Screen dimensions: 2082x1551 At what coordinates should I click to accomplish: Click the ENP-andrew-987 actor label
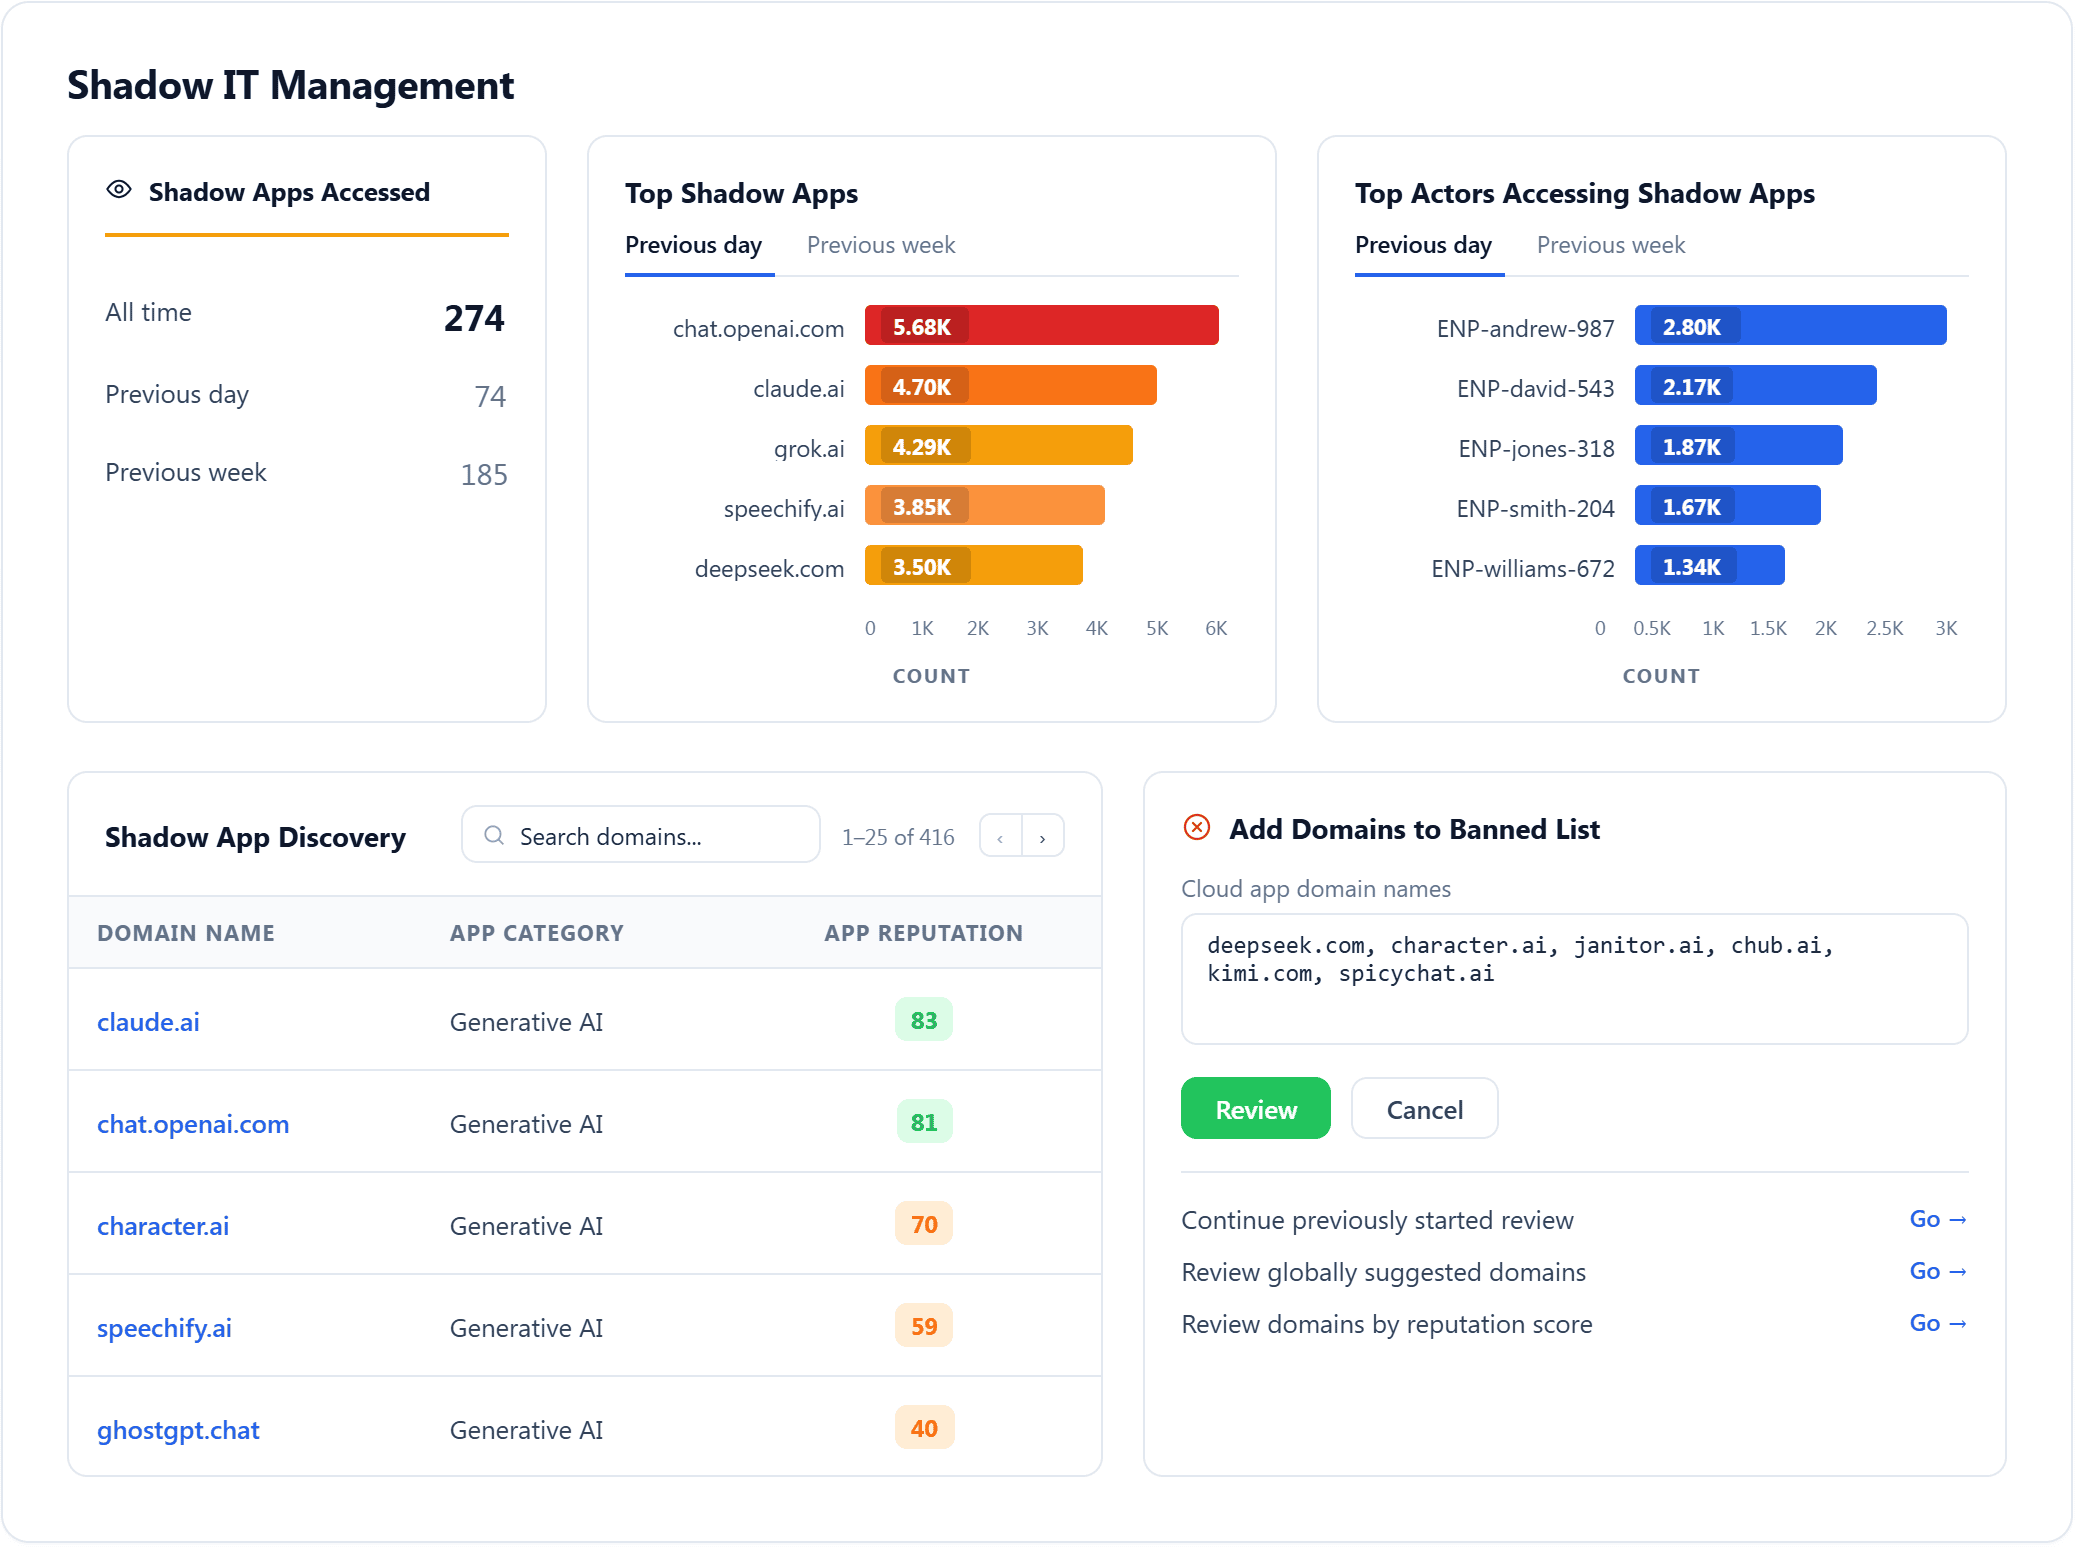pos(1526,328)
